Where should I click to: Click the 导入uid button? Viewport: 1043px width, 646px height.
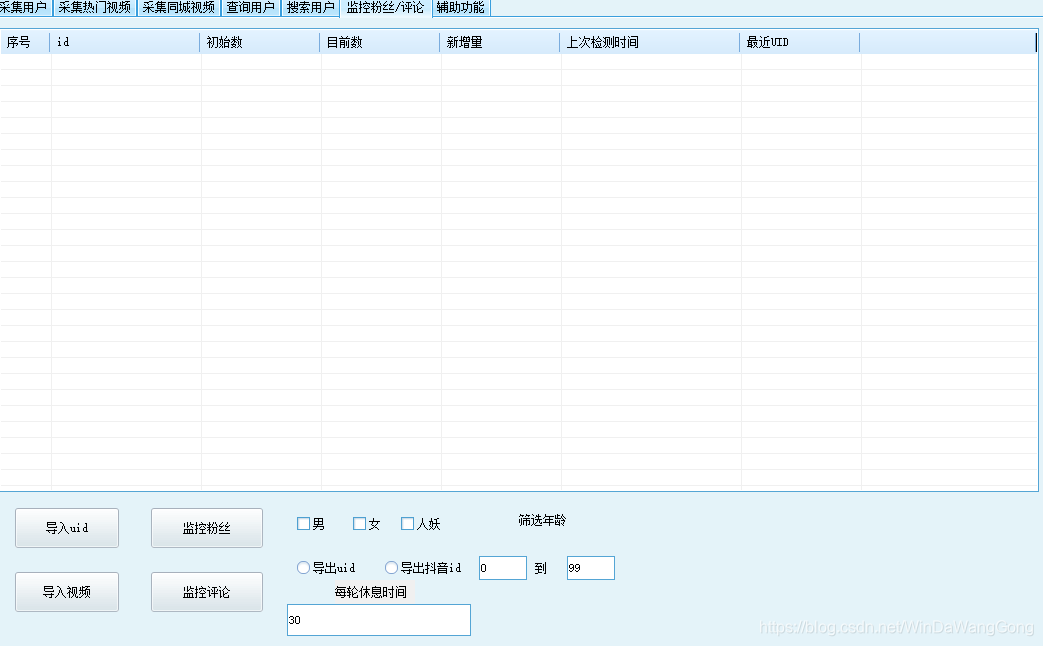pyautogui.click(x=67, y=528)
